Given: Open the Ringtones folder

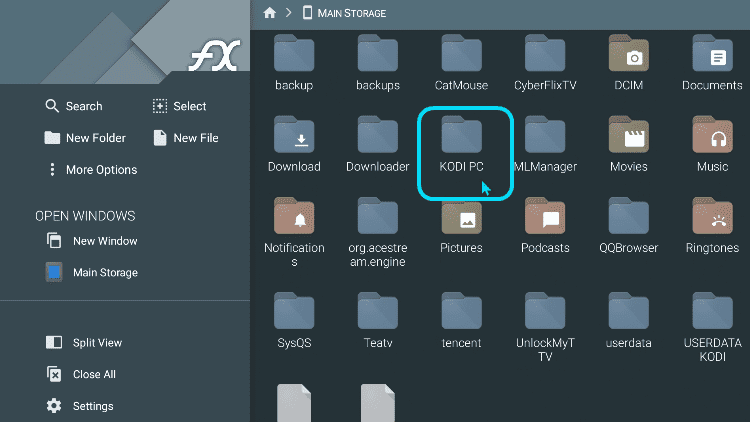Looking at the screenshot, I should (712, 226).
